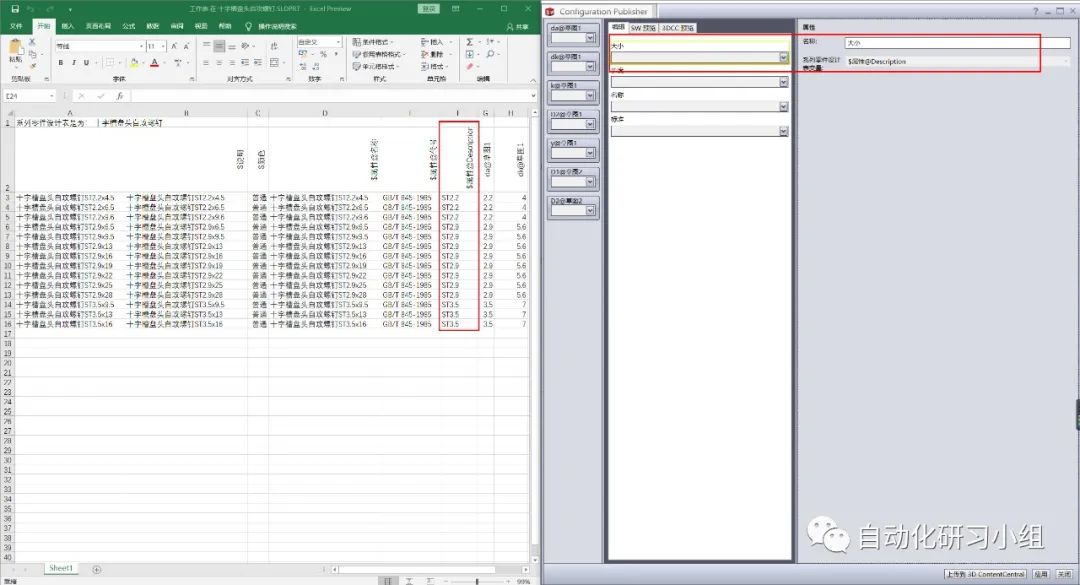Click $属性@Description design table variable field
Screen dimensions: 1080x585
coord(957,61)
